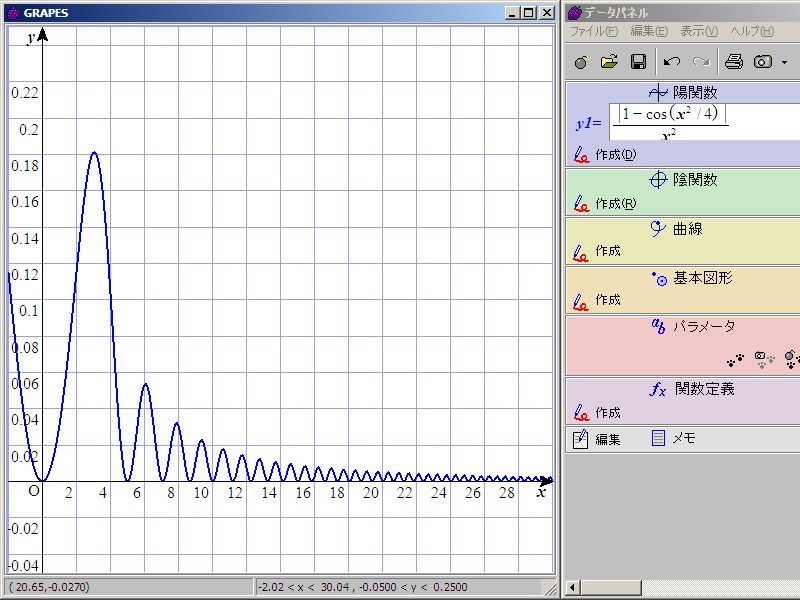
Task: Click 作成 under 曲線 section
Action: click(607, 251)
